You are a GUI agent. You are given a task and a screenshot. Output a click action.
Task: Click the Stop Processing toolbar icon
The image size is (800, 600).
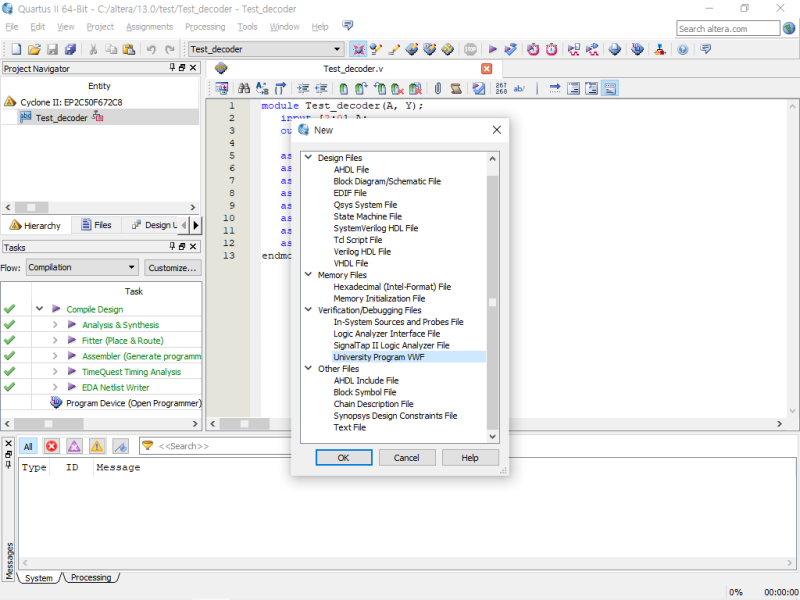pos(470,49)
